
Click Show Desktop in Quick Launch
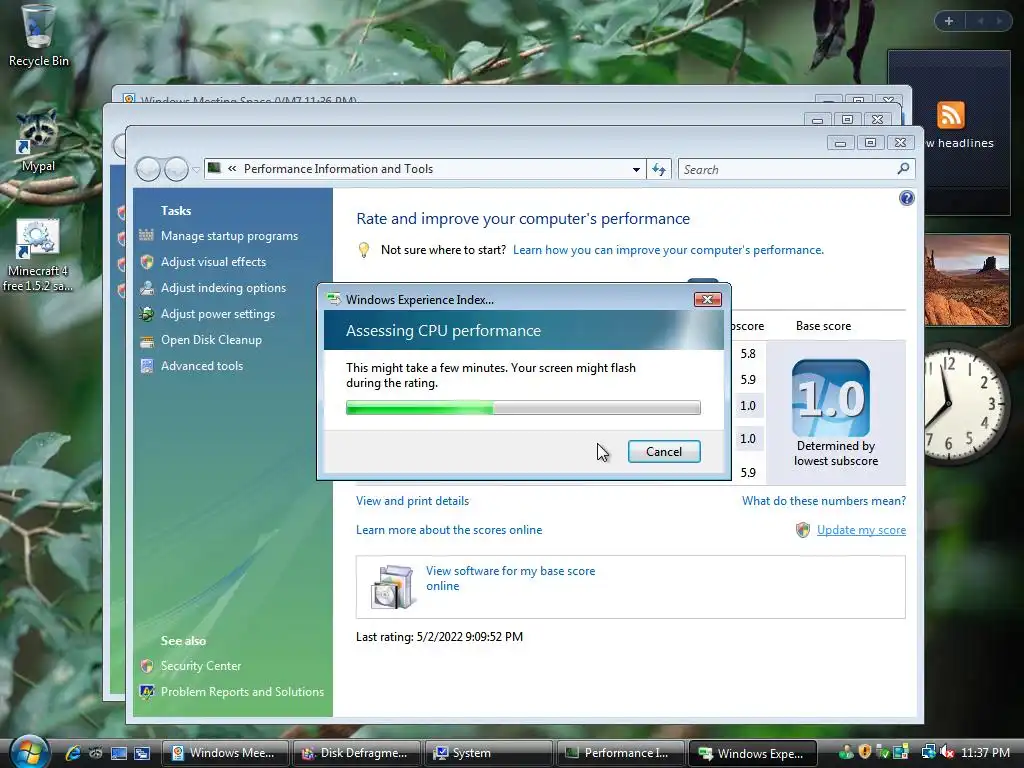119,753
